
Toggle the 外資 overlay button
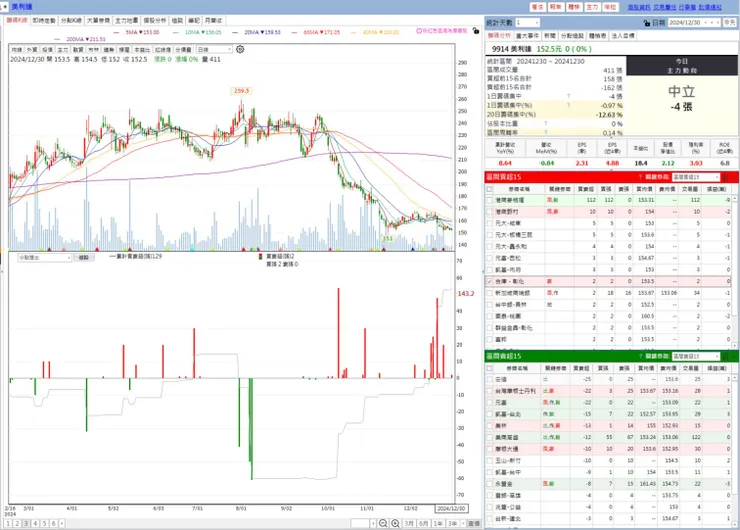(32, 50)
